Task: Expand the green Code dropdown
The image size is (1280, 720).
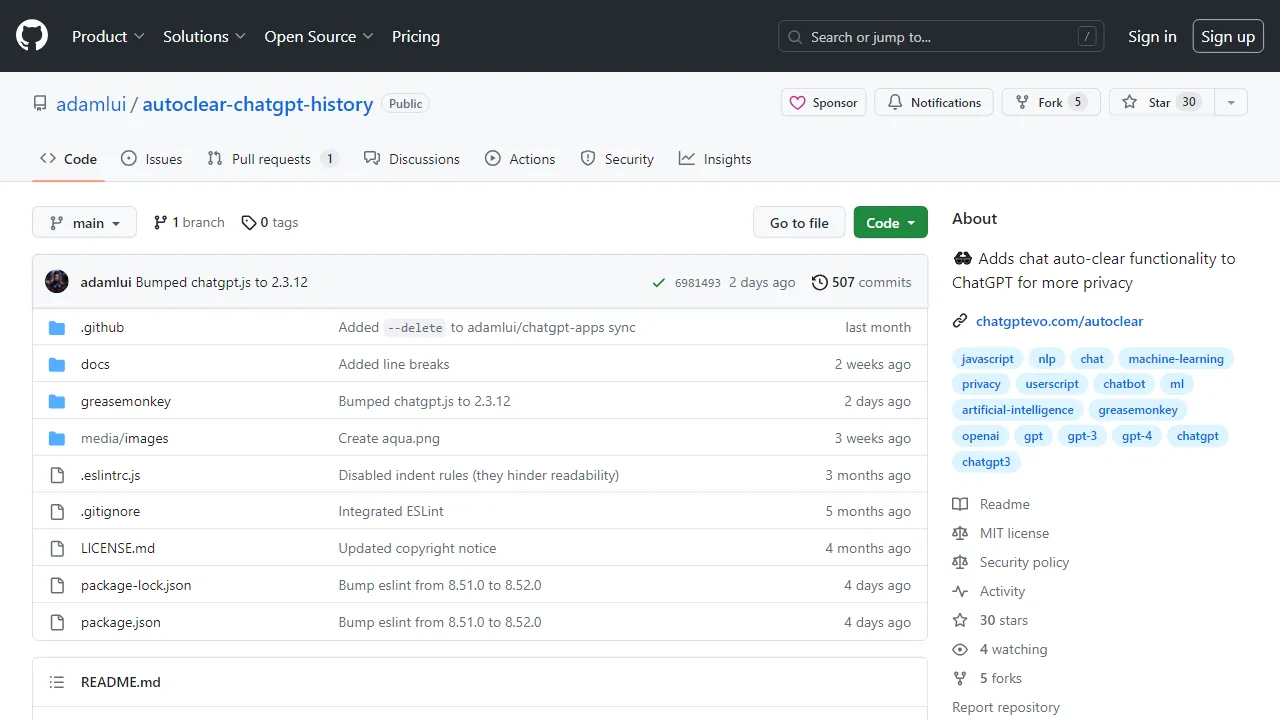Action: (890, 222)
